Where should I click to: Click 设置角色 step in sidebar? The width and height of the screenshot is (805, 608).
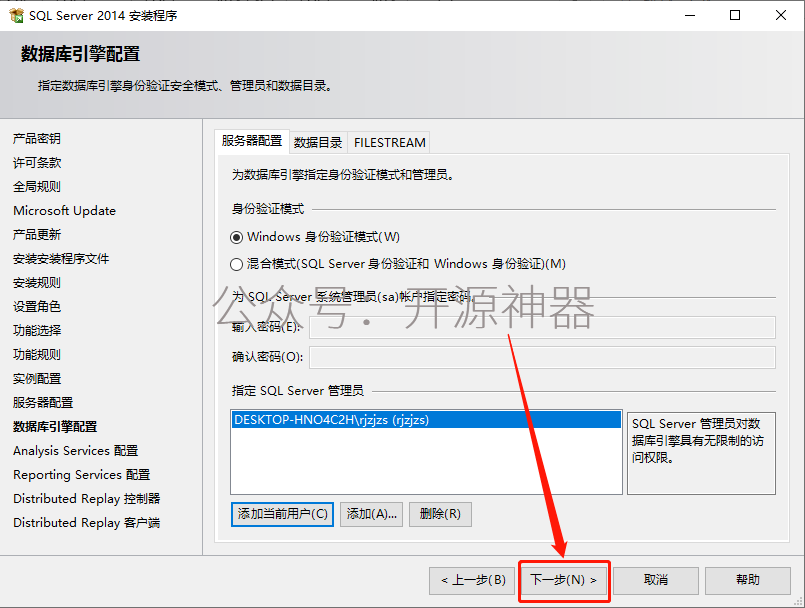37,307
